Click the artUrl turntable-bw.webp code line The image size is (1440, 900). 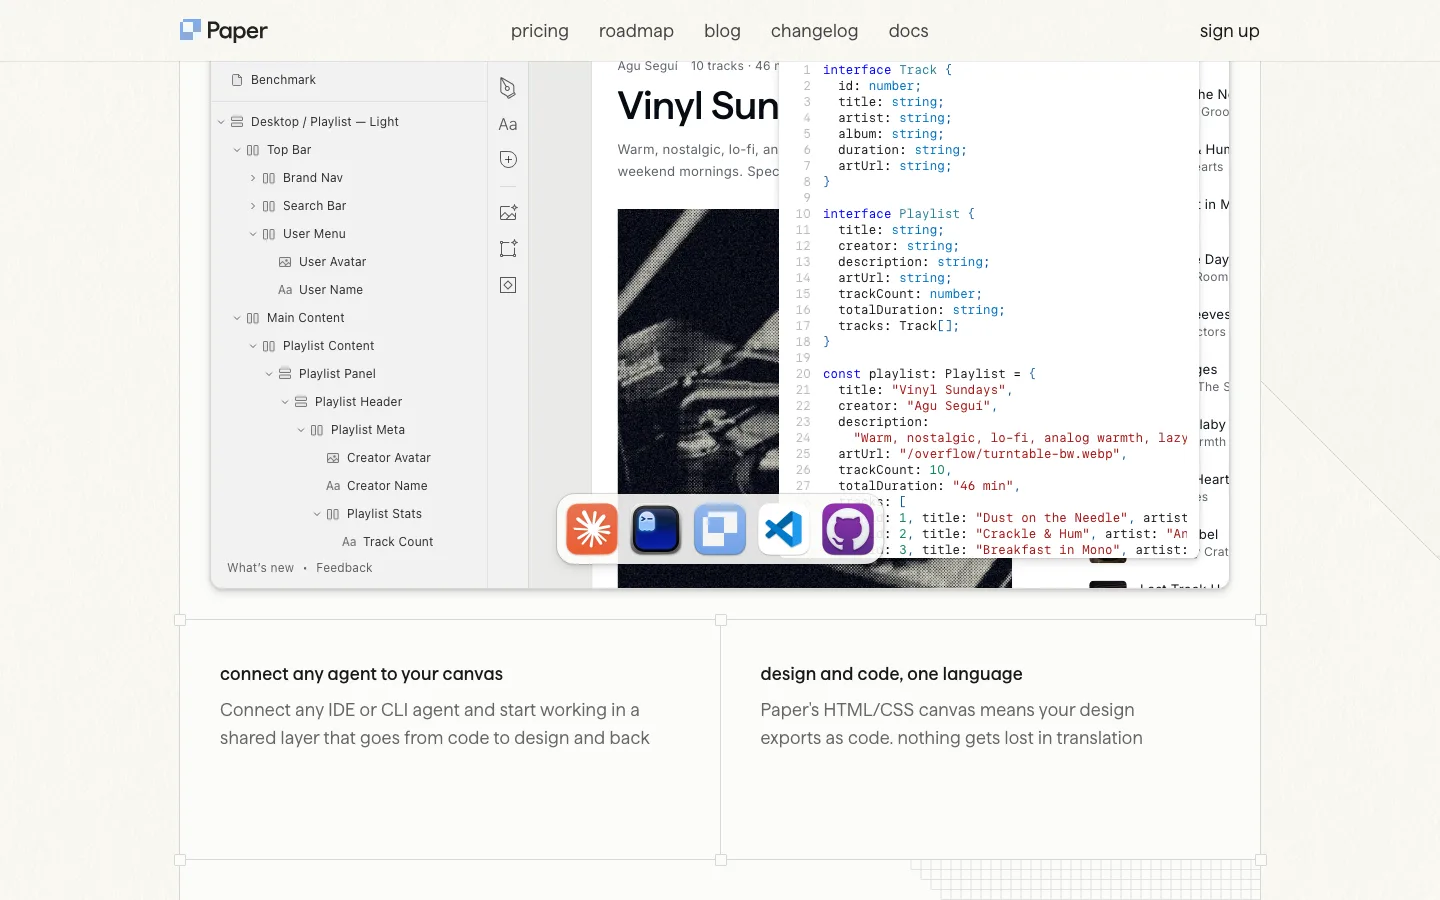pos(982,454)
